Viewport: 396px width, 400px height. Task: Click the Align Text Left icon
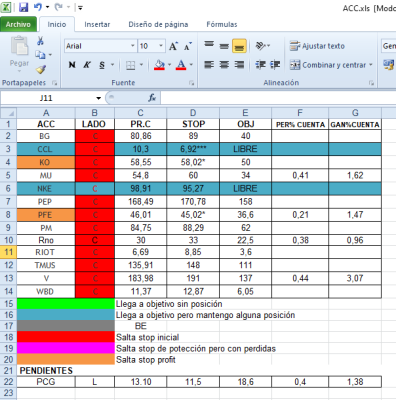pos(209,65)
